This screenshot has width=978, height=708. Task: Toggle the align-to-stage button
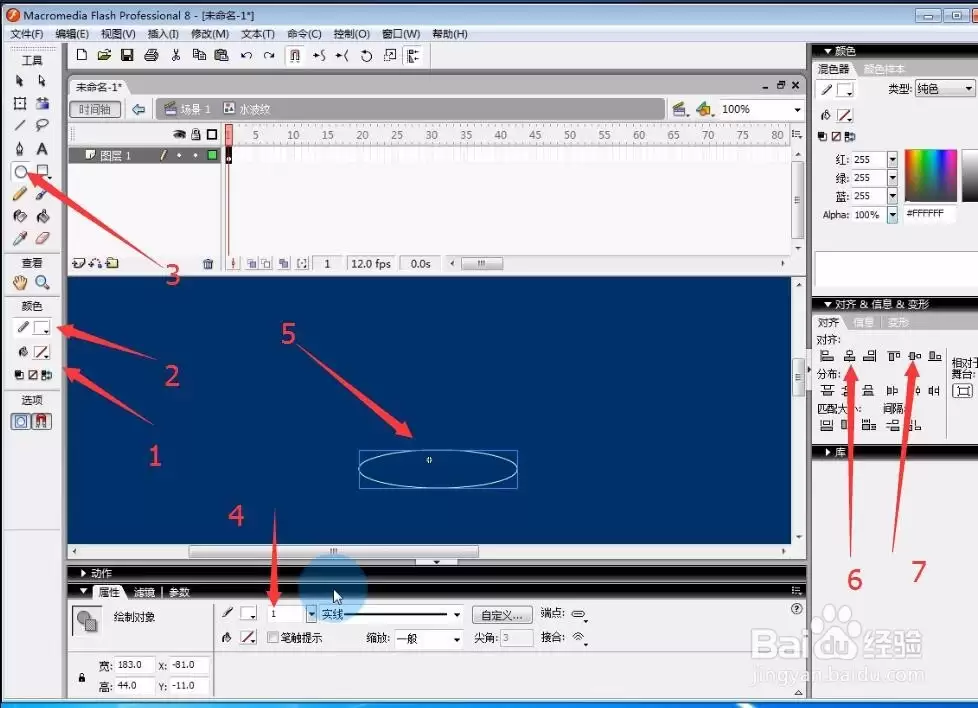pyautogui.click(x=962, y=391)
